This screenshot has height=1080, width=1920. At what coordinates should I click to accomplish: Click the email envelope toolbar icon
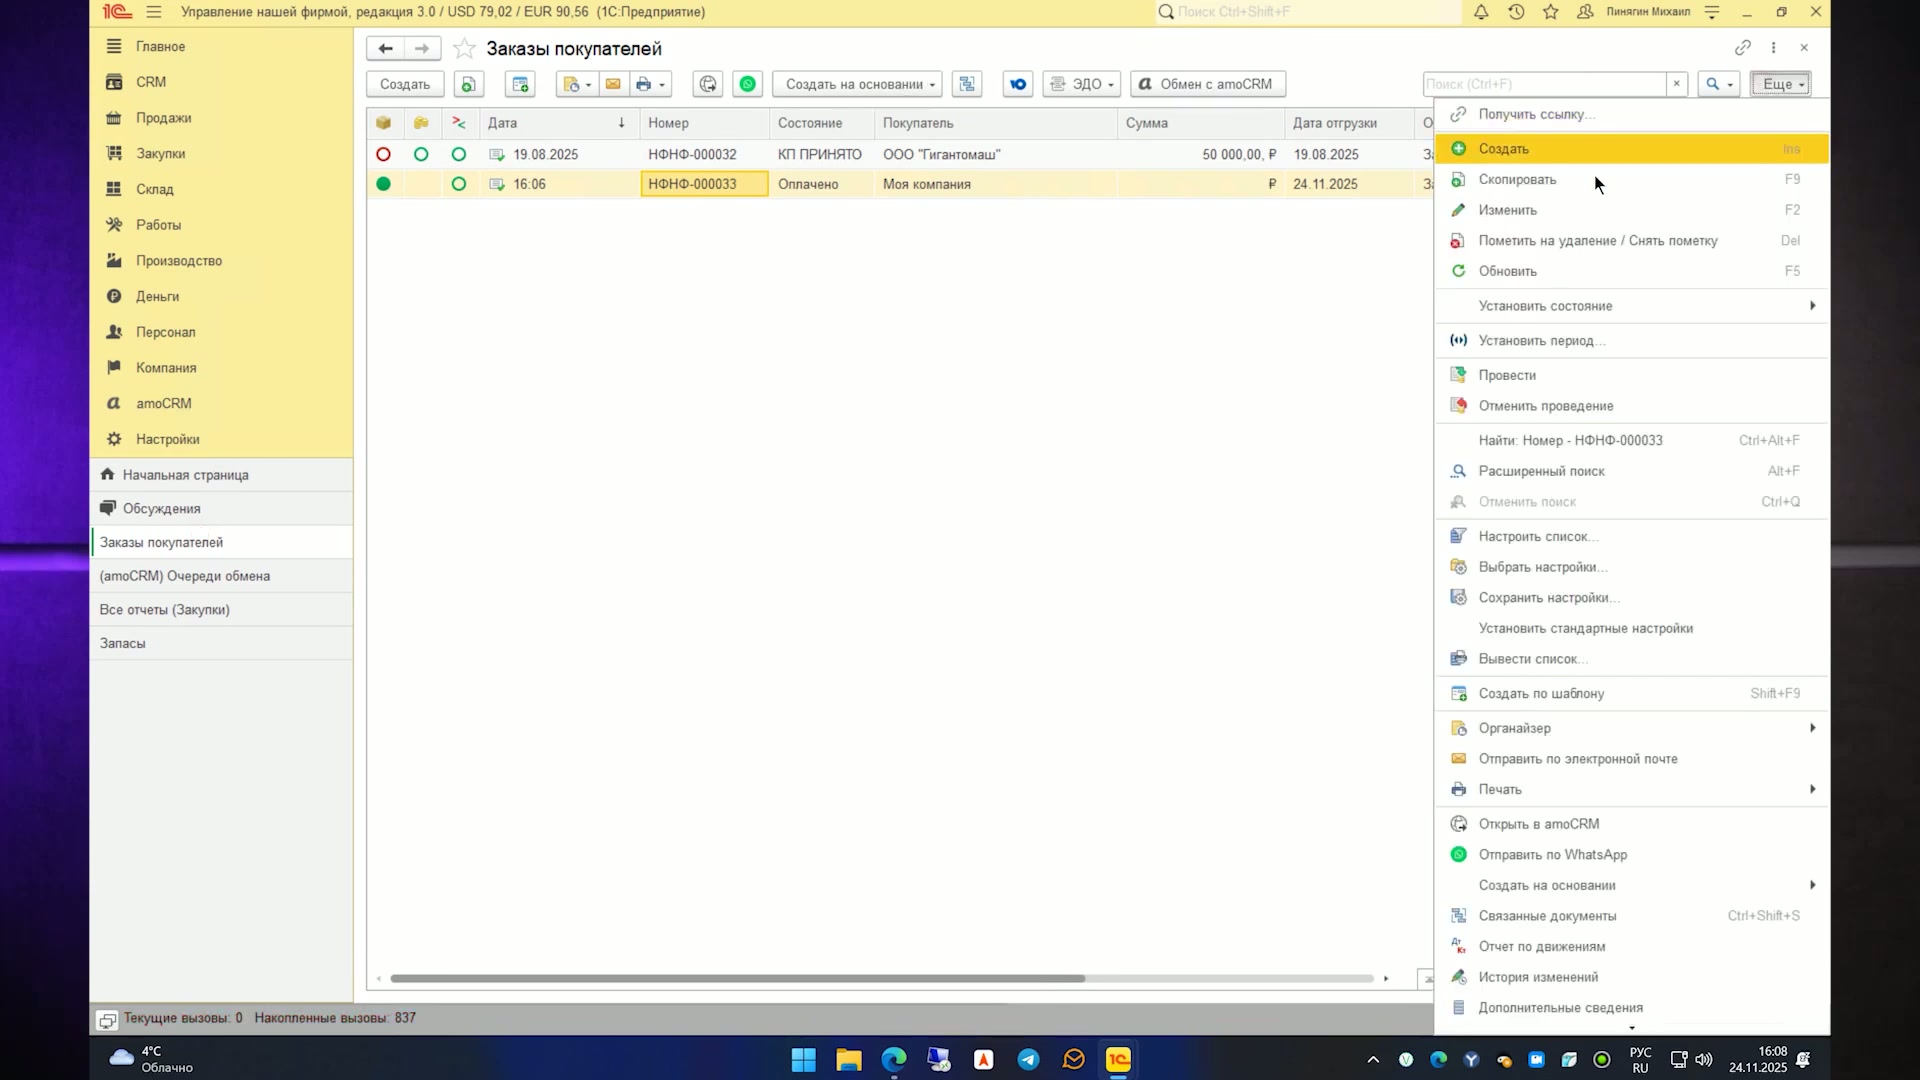click(613, 84)
